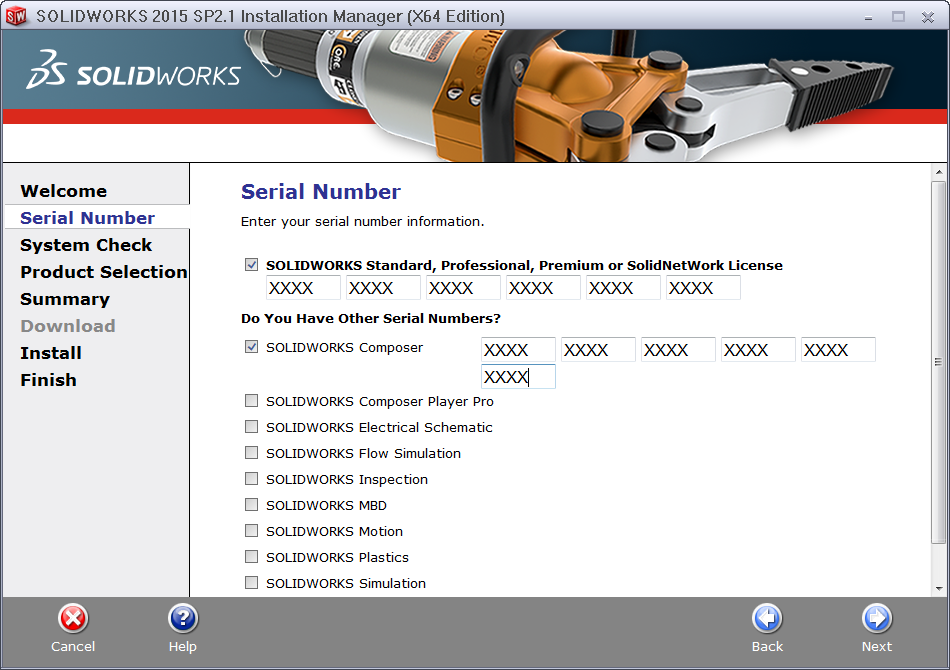
Task: Check the SOLIDWORKS Flow Simulation box
Action: tap(251, 453)
